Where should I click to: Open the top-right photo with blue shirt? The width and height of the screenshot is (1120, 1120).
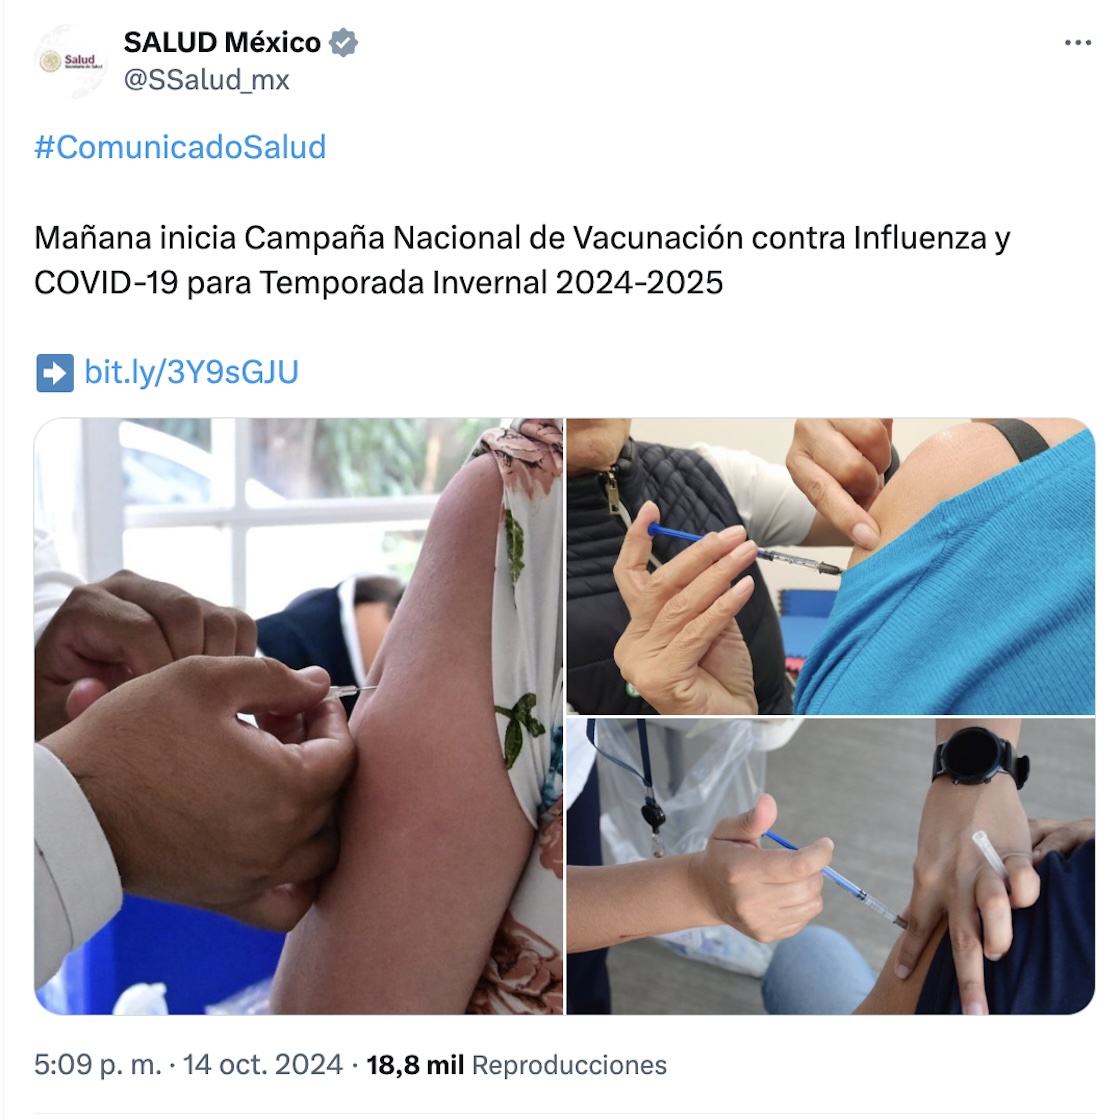(831, 566)
